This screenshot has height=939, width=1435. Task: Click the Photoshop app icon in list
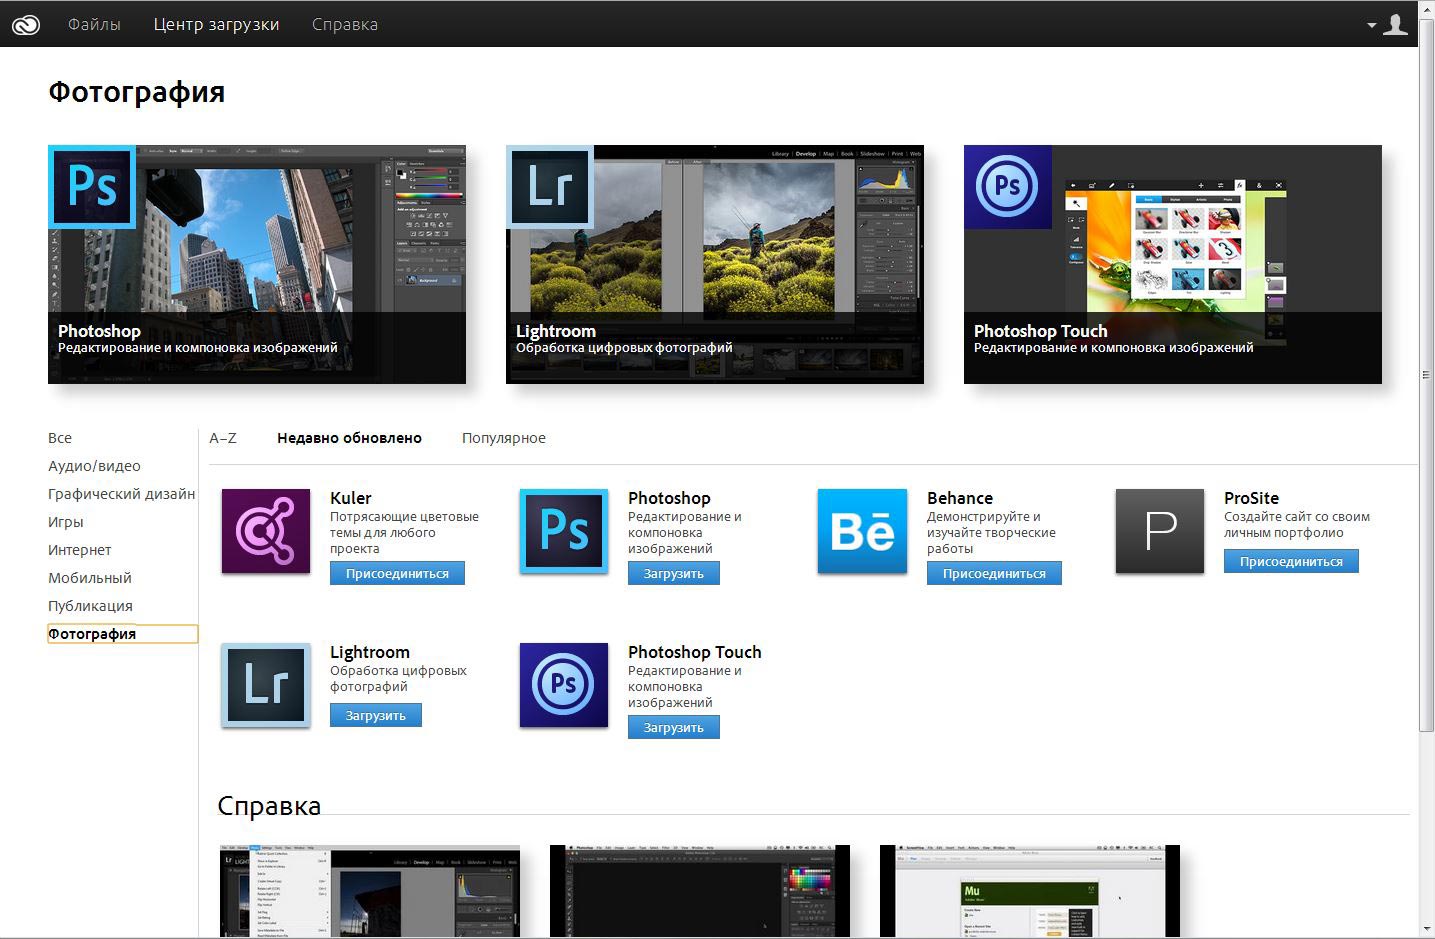564,531
